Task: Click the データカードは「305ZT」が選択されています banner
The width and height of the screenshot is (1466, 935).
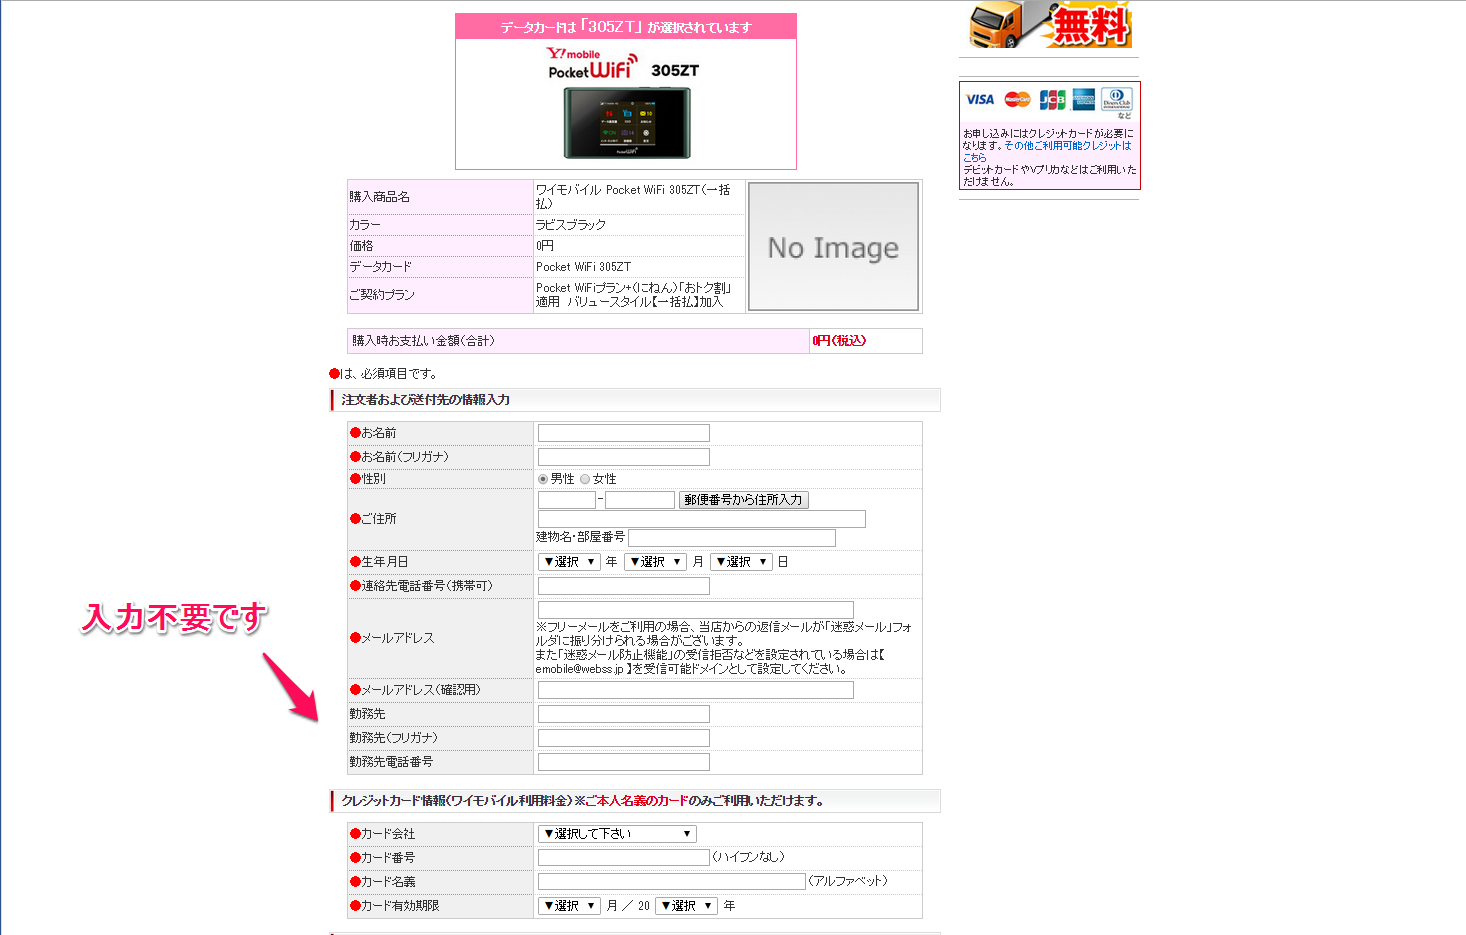Action: click(626, 27)
